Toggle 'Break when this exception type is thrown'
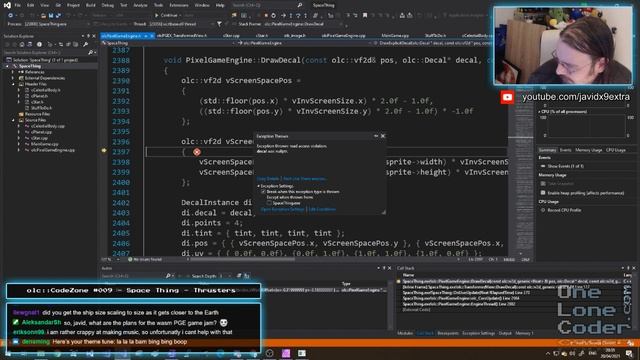 [263, 191]
